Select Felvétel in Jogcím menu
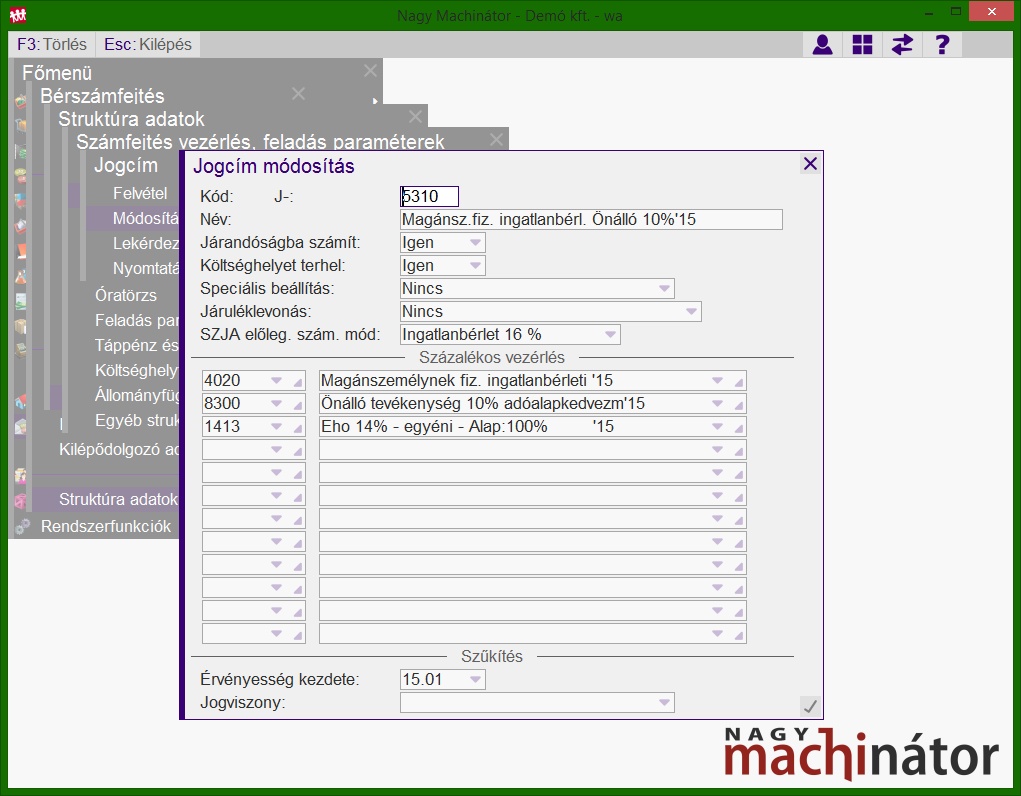 [140, 193]
